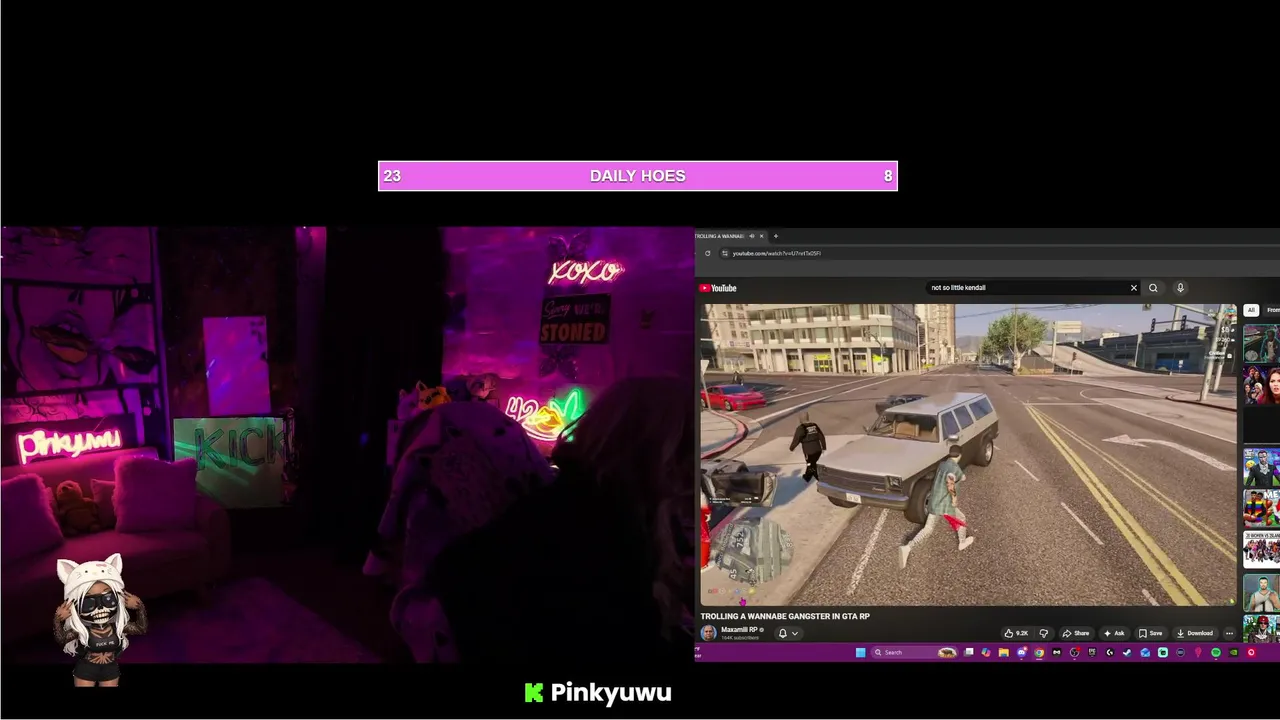
Task: Click the Download button under the video
Action: point(1195,633)
